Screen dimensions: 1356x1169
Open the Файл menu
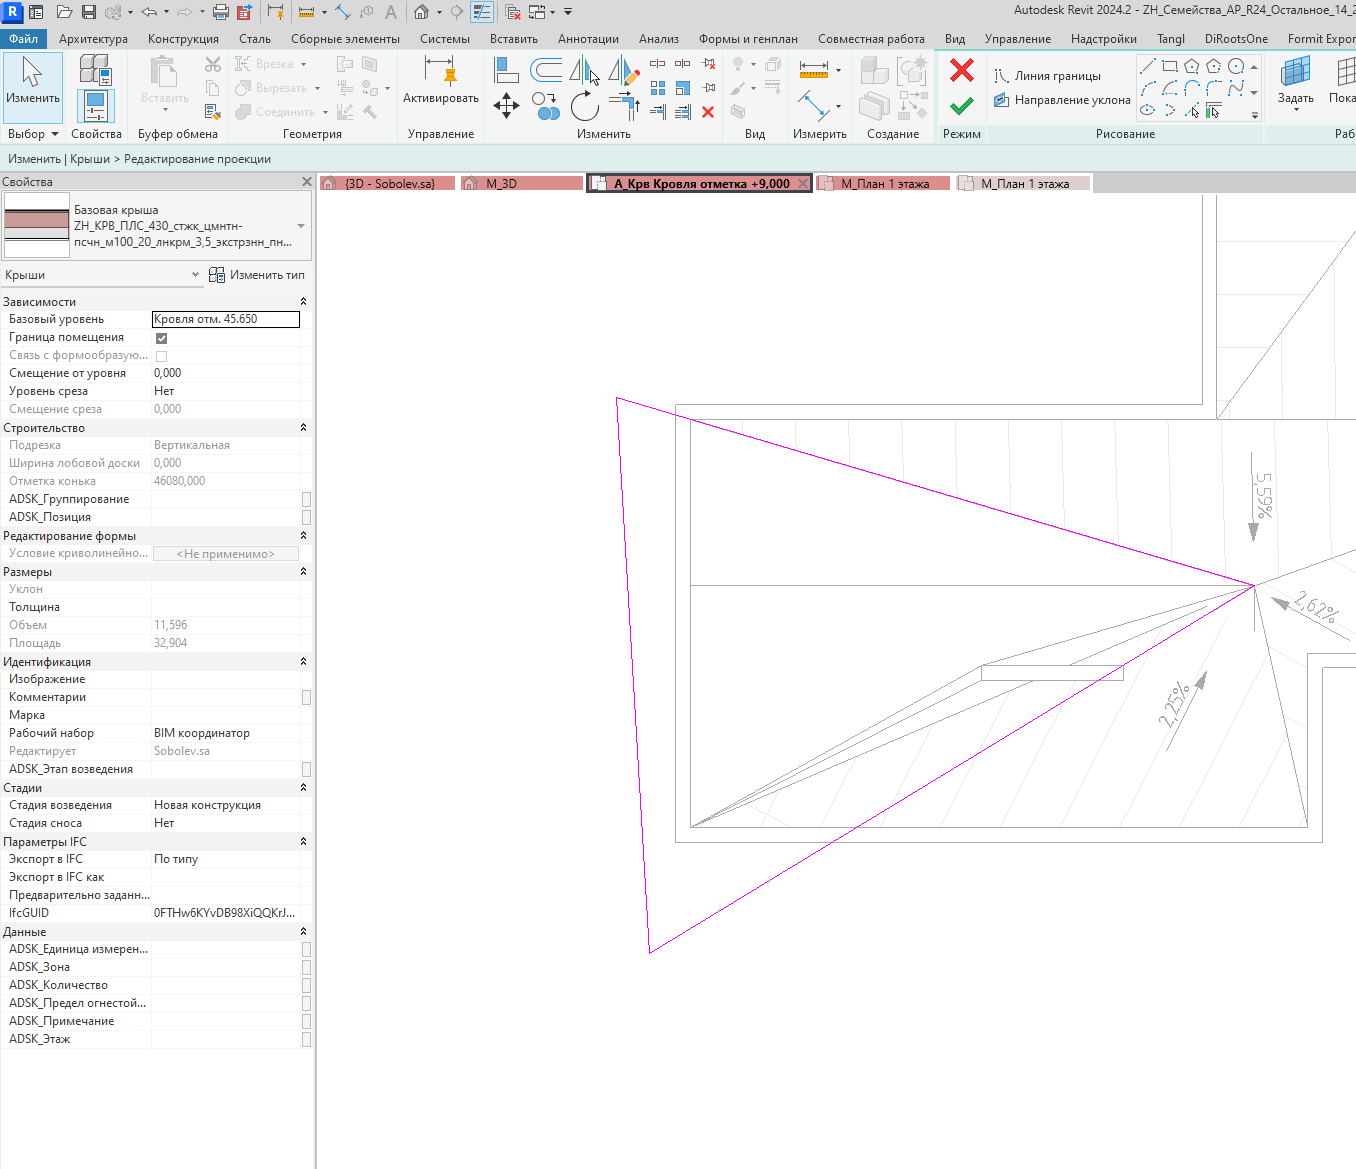23,39
